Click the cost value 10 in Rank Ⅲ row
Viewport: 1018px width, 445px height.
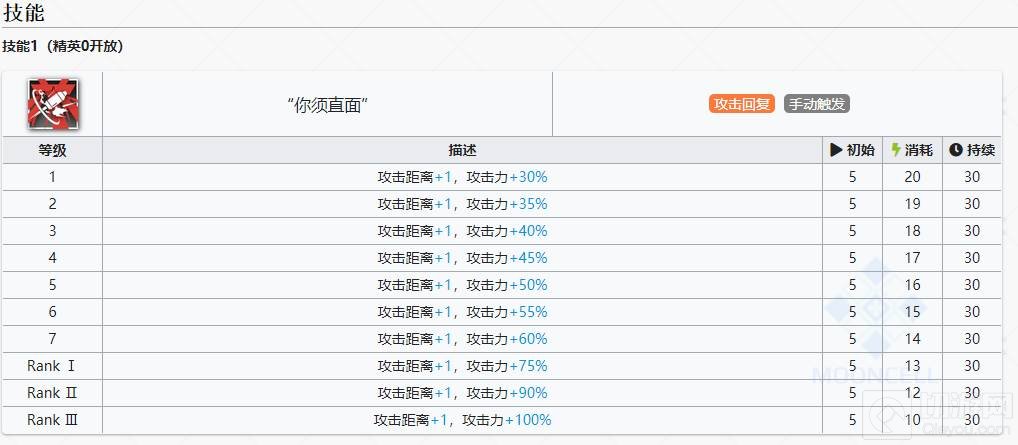pyautogui.click(x=912, y=420)
